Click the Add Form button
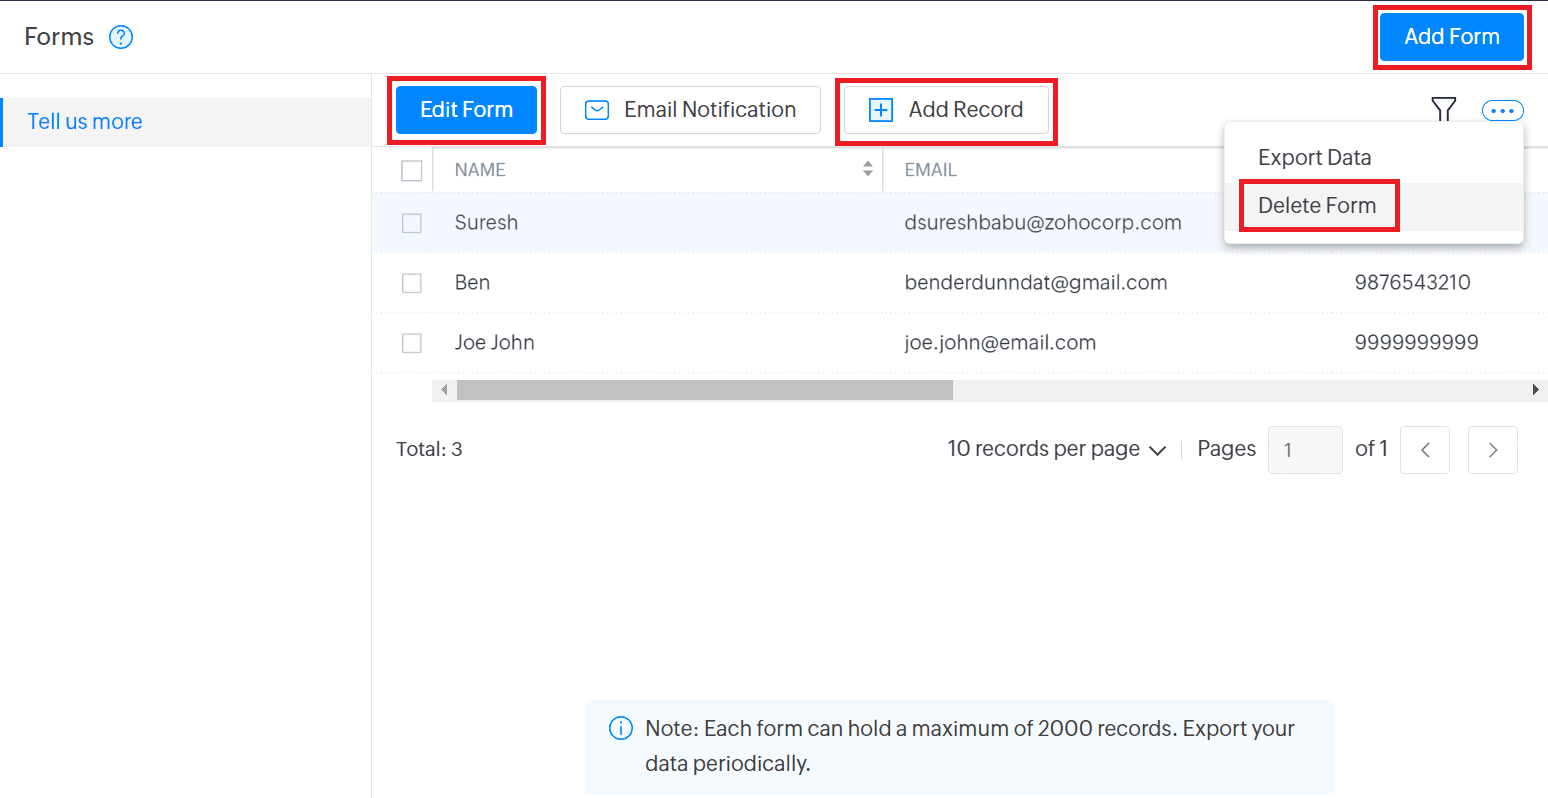1548x798 pixels. (1451, 37)
